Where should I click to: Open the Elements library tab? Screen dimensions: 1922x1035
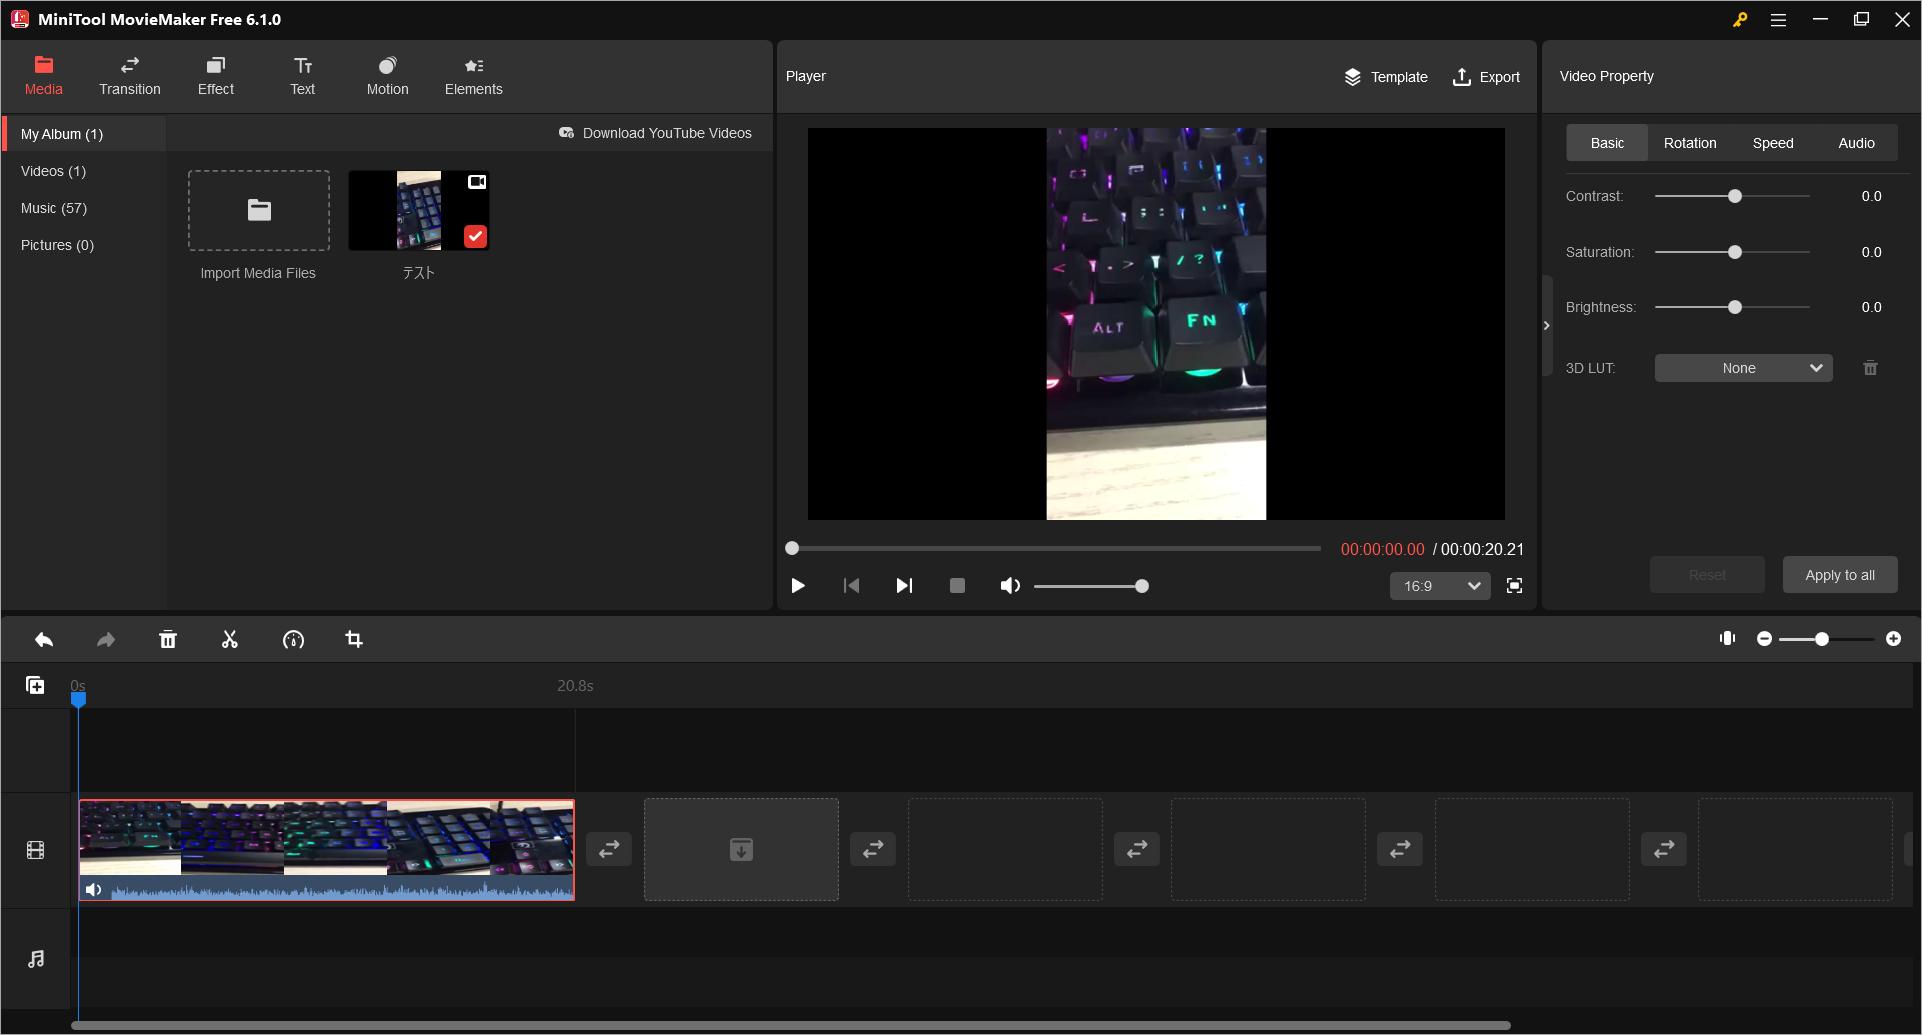474,77
